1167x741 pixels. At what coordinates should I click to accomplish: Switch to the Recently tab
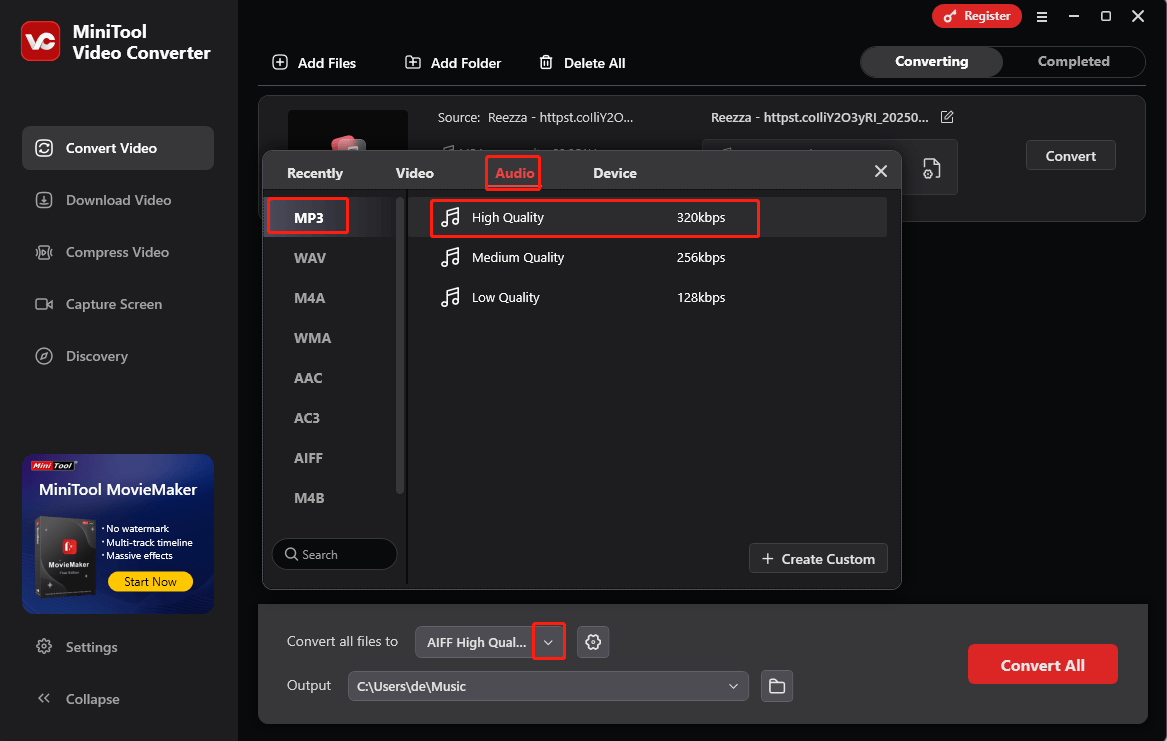tap(315, 173)
